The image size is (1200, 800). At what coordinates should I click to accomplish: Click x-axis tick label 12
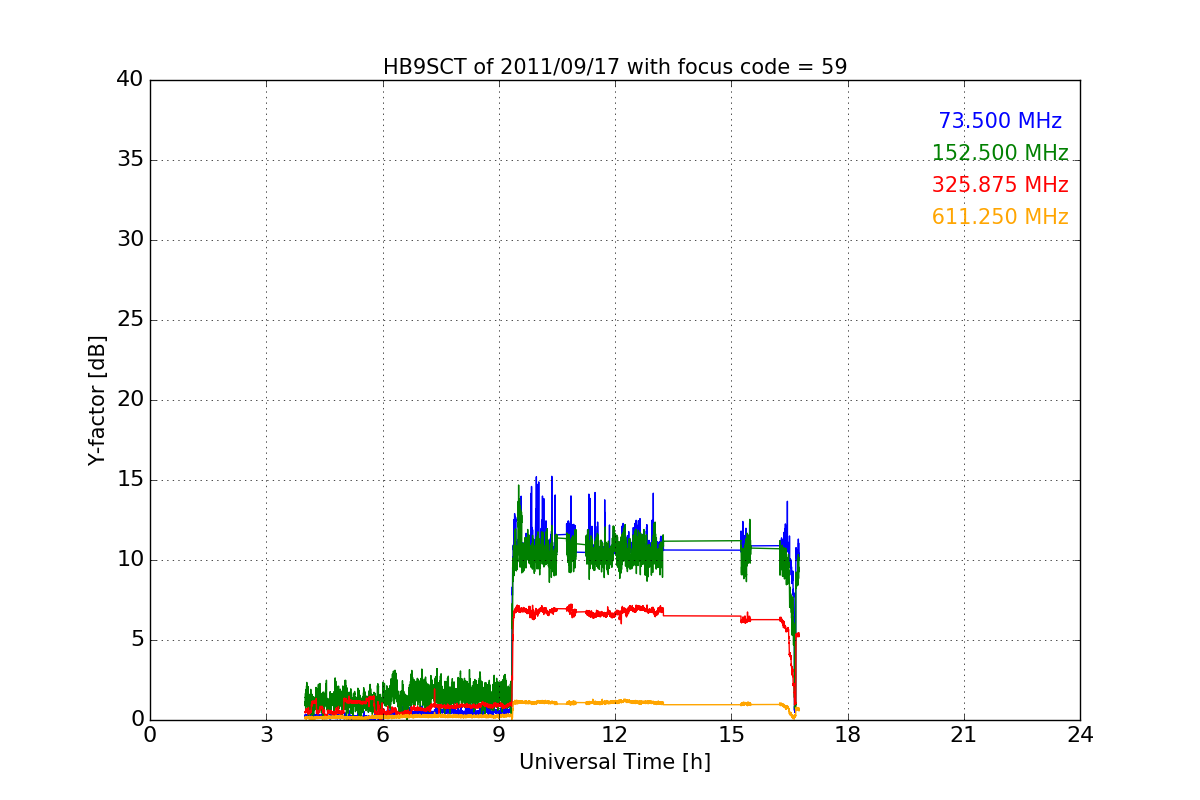pos(615,735)
